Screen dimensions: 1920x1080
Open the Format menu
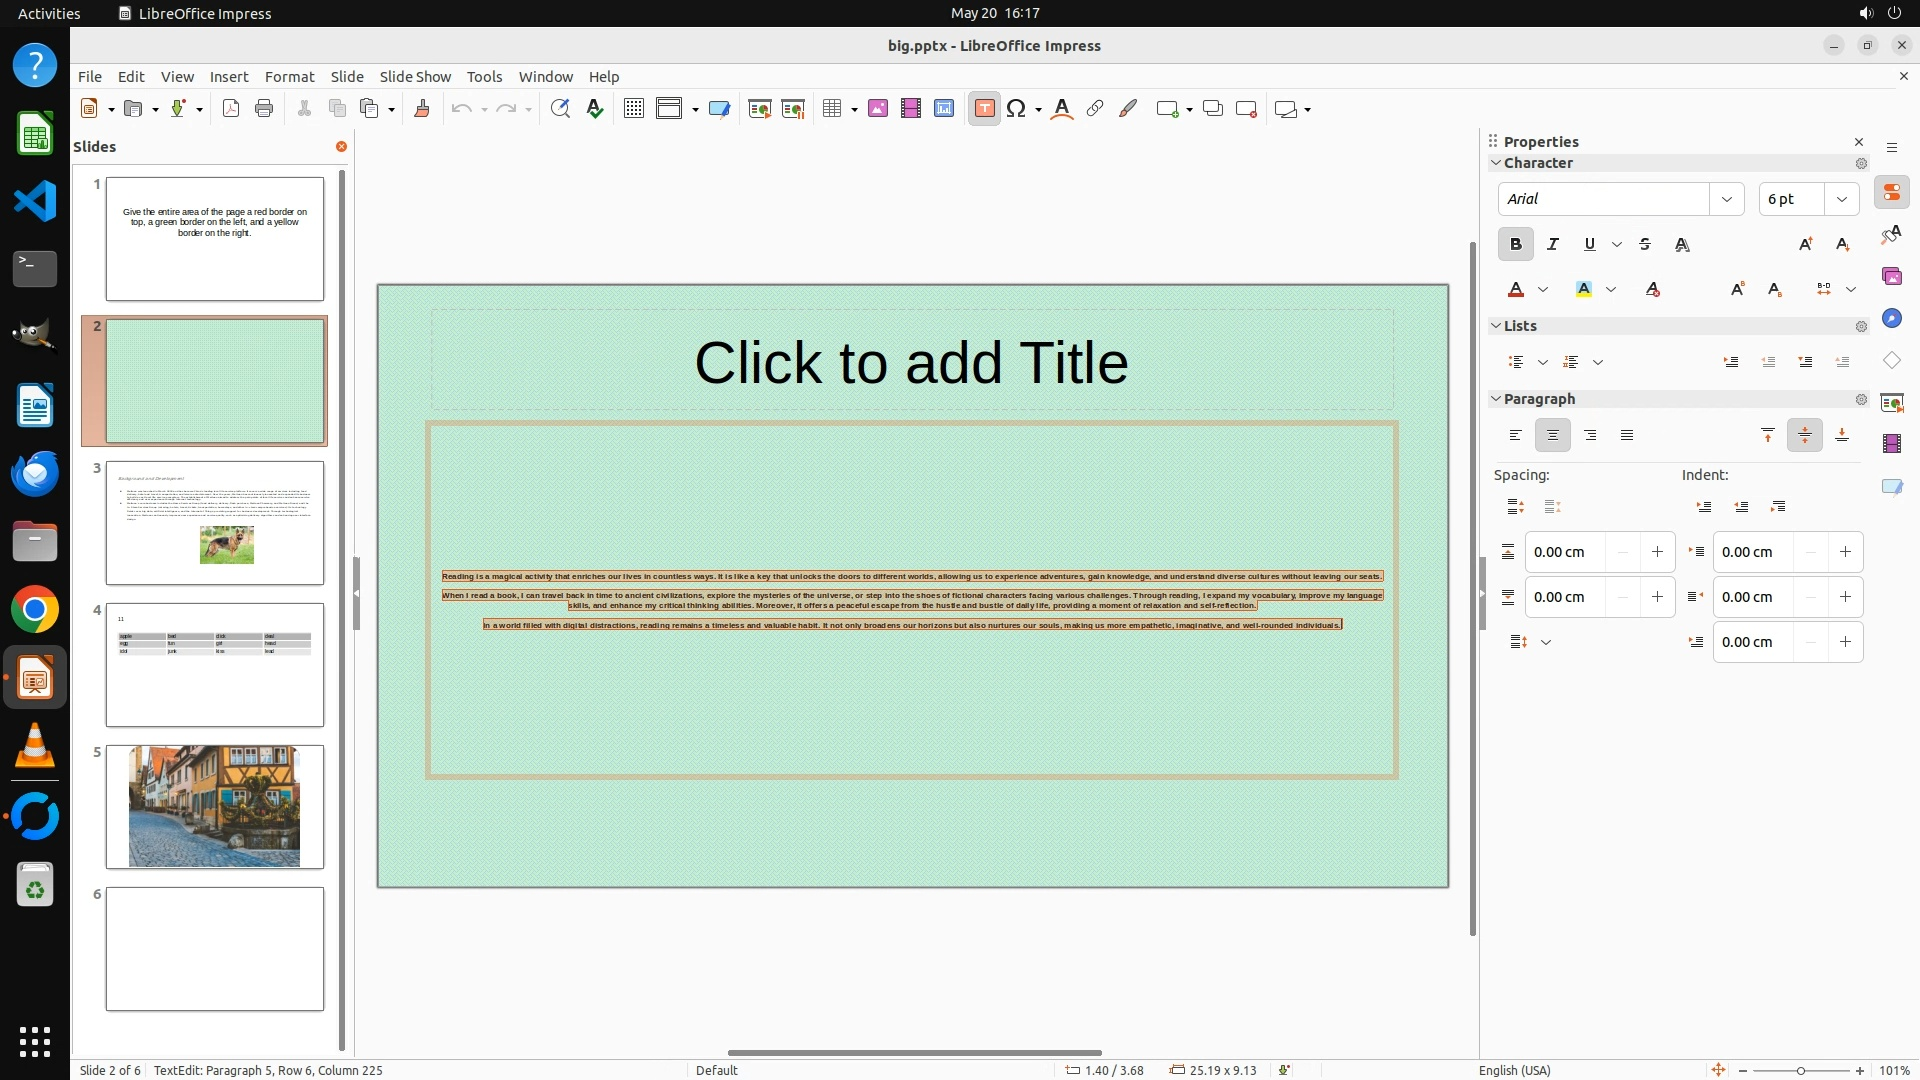289,76
